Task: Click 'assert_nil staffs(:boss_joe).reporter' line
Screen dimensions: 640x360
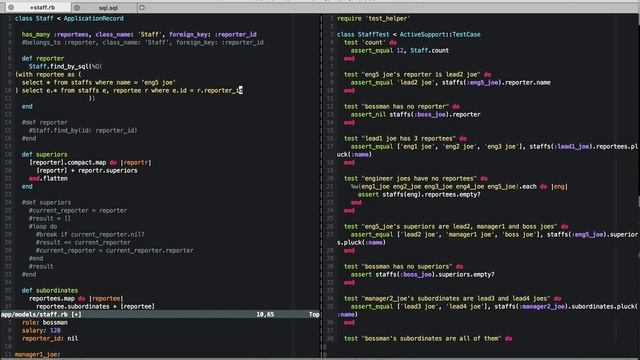Action: tap(416, 114)
